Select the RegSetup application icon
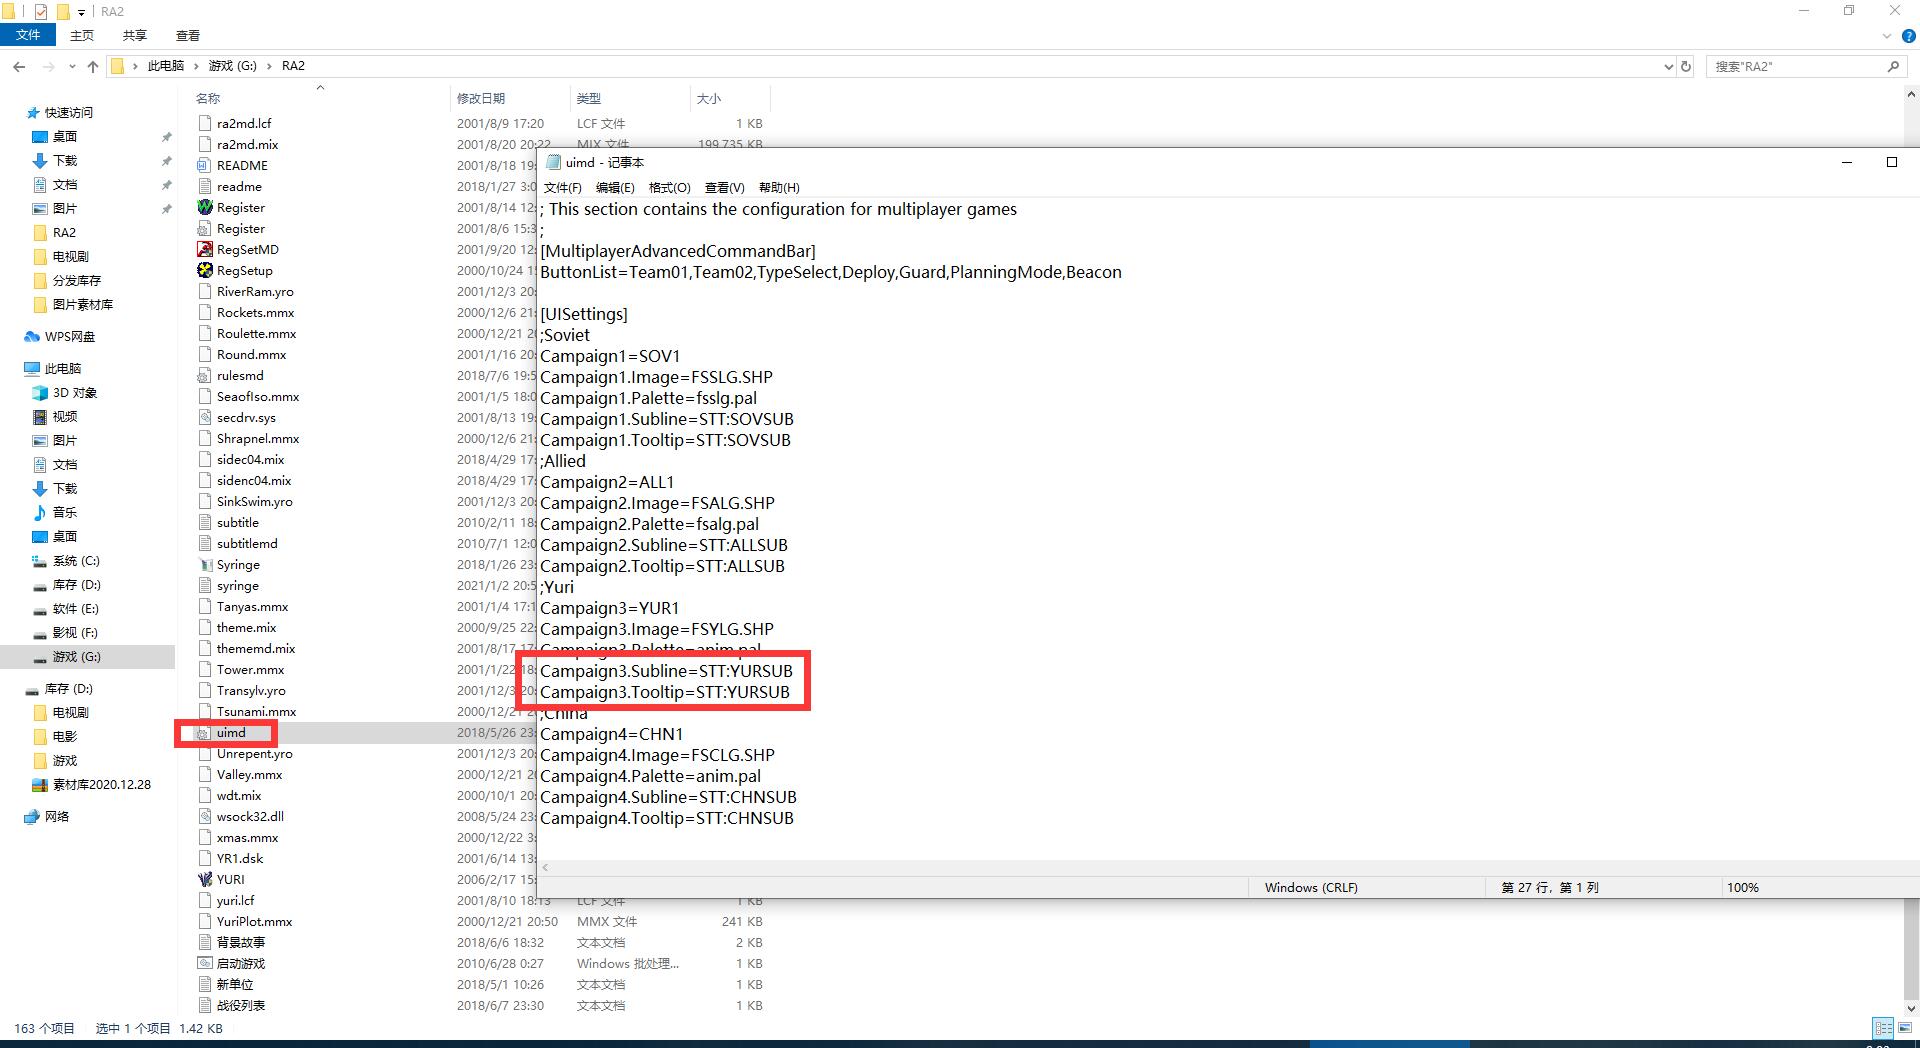 pyautogui.click(x=205, y=270)
